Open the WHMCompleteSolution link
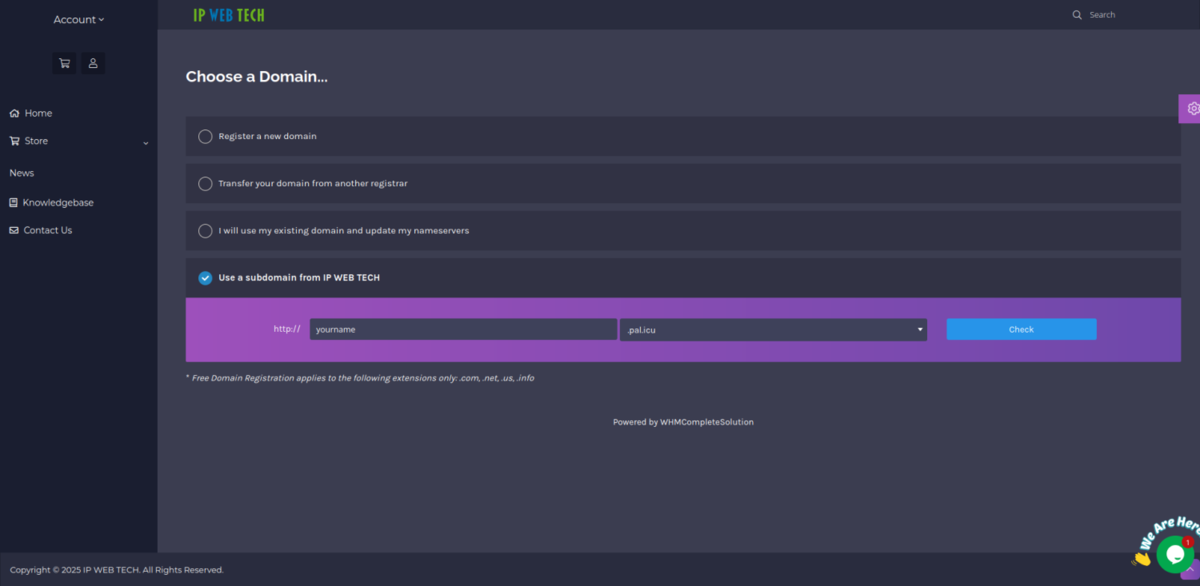 click(x=706, y=422)
